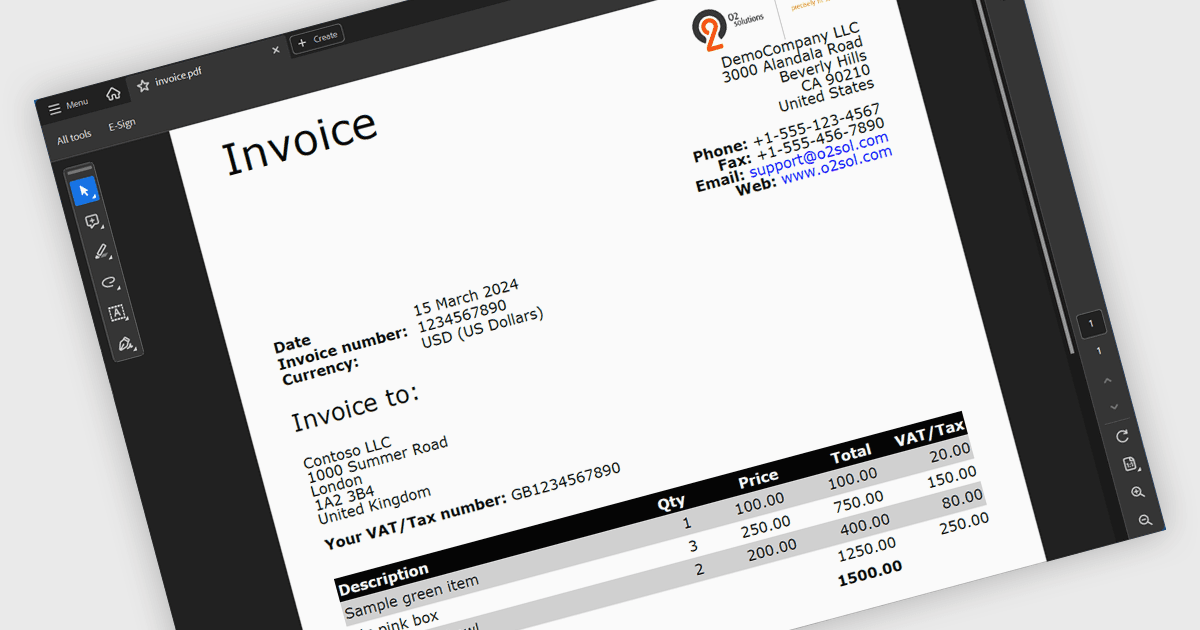Choose the Highlight pen tool

click(101, 253)
